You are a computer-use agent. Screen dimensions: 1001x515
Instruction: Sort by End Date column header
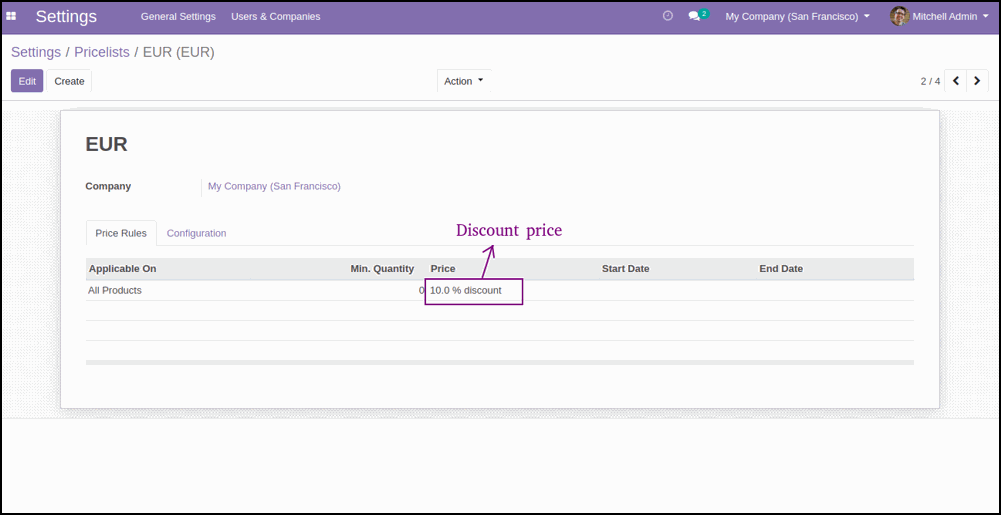(781, 269)
